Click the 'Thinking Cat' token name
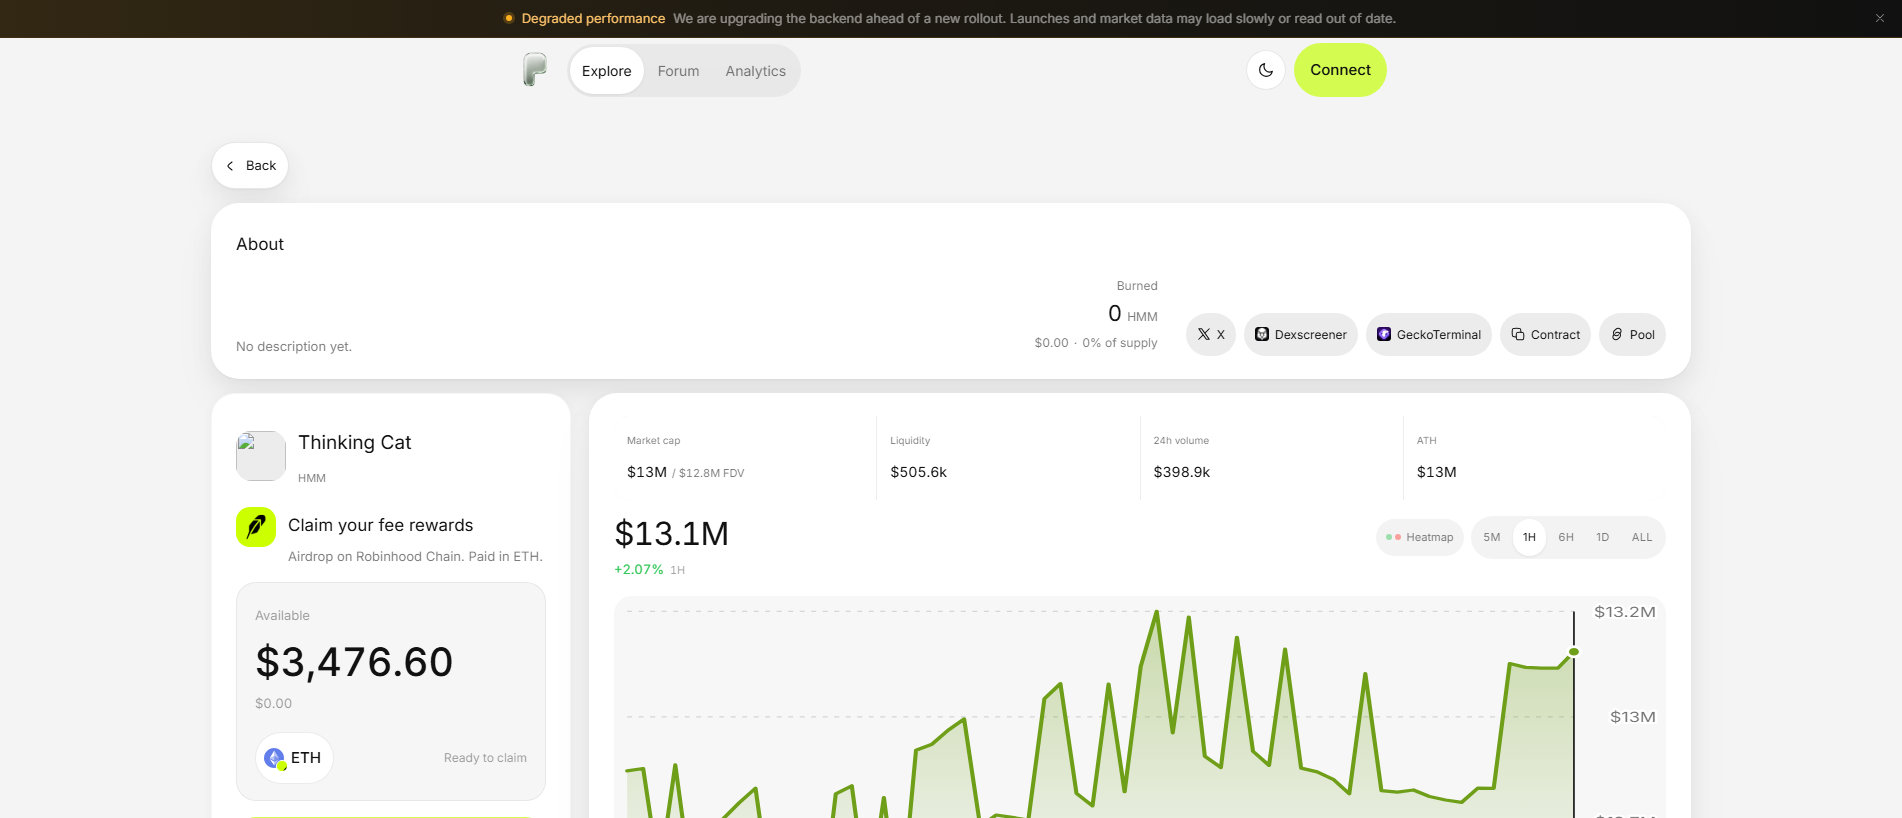Viewport: 1902px width, 818px height. pyautogui.click(x=354, y=443)
